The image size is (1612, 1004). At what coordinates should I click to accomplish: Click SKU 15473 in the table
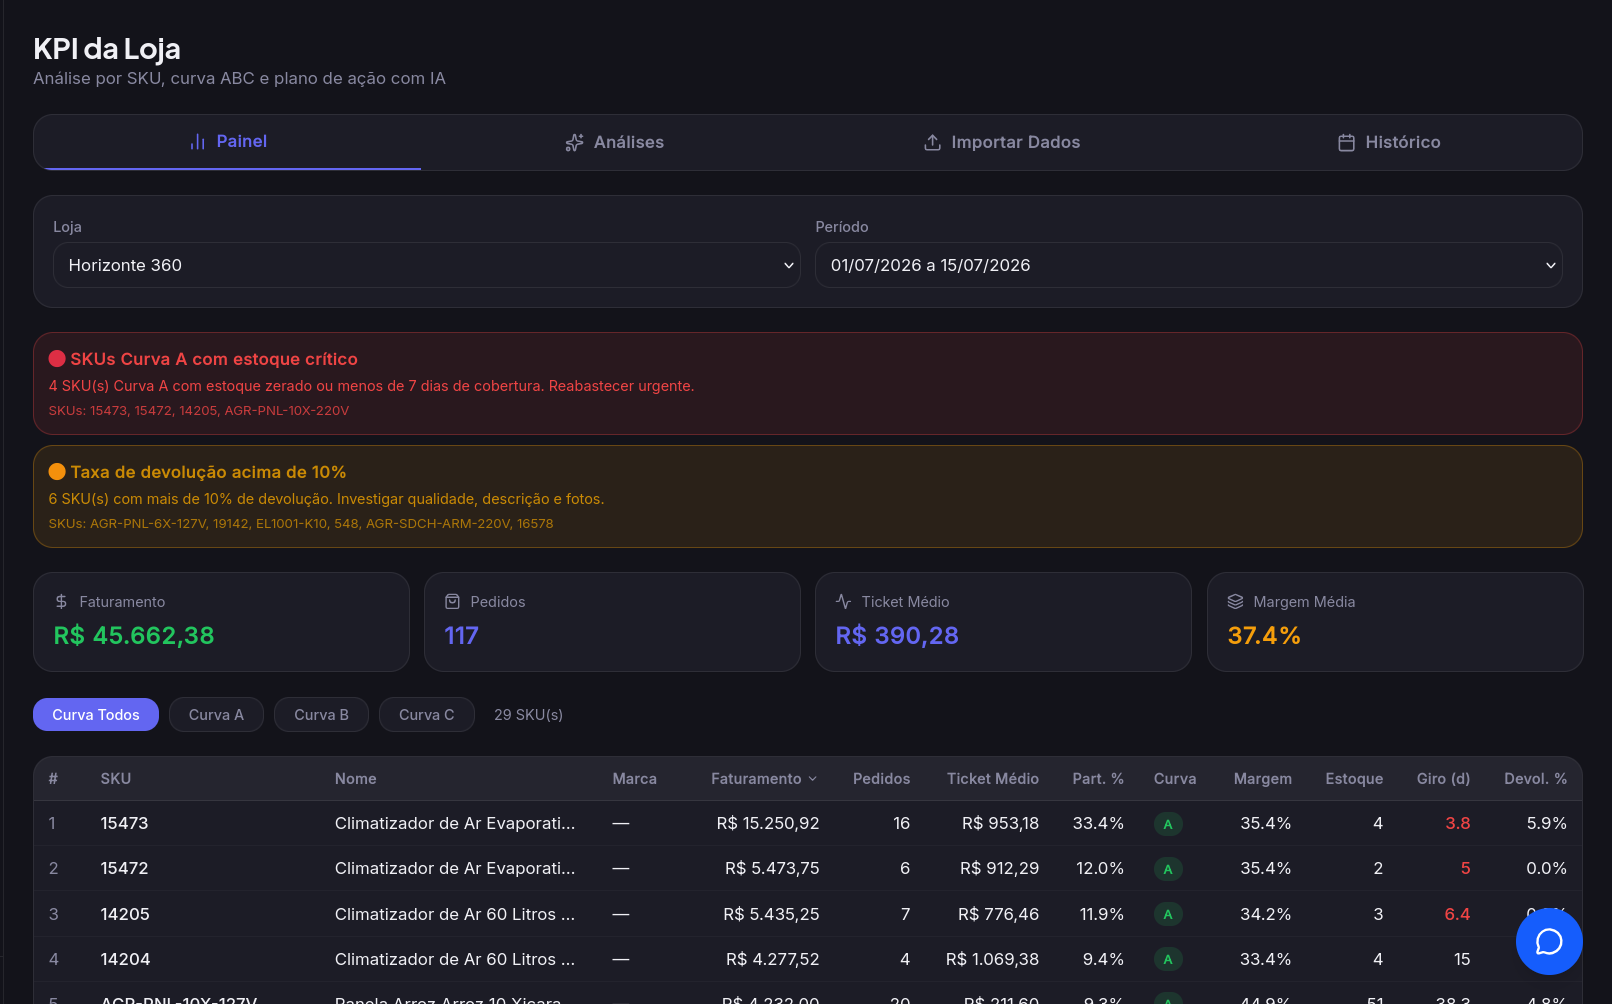[x=125, y=824]
